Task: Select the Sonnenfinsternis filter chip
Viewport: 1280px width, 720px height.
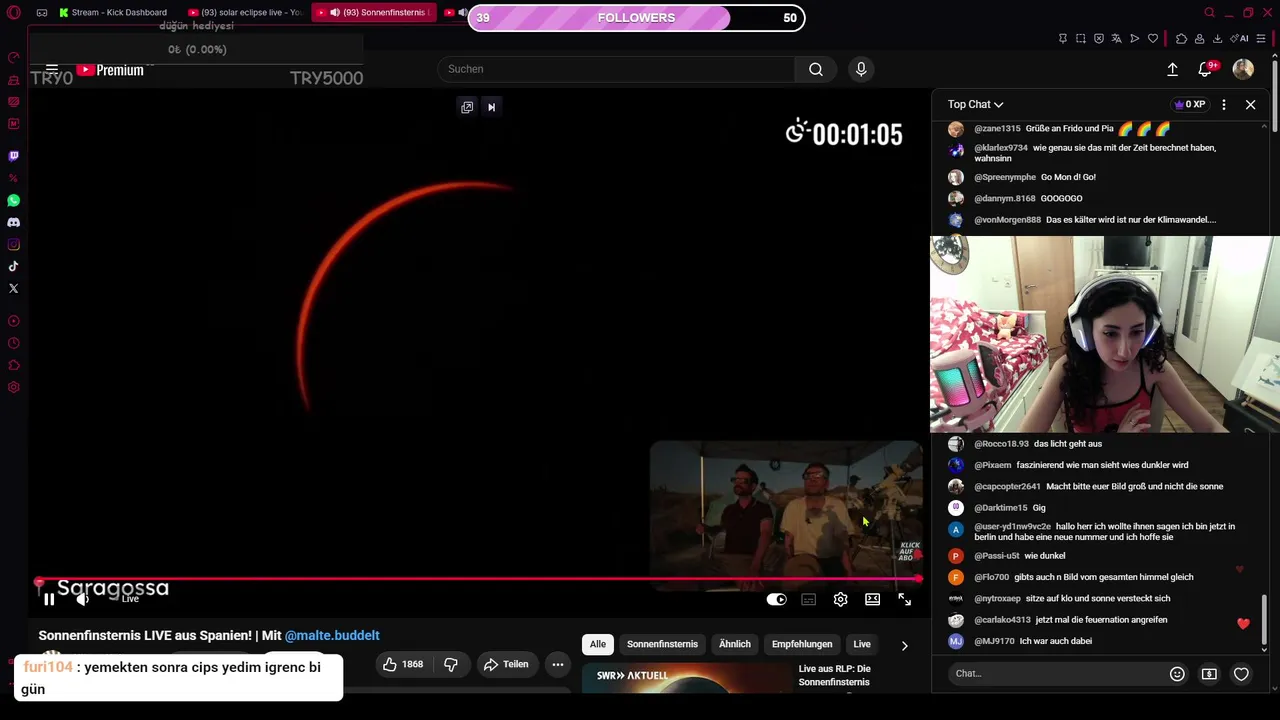Action: [662, 644]
